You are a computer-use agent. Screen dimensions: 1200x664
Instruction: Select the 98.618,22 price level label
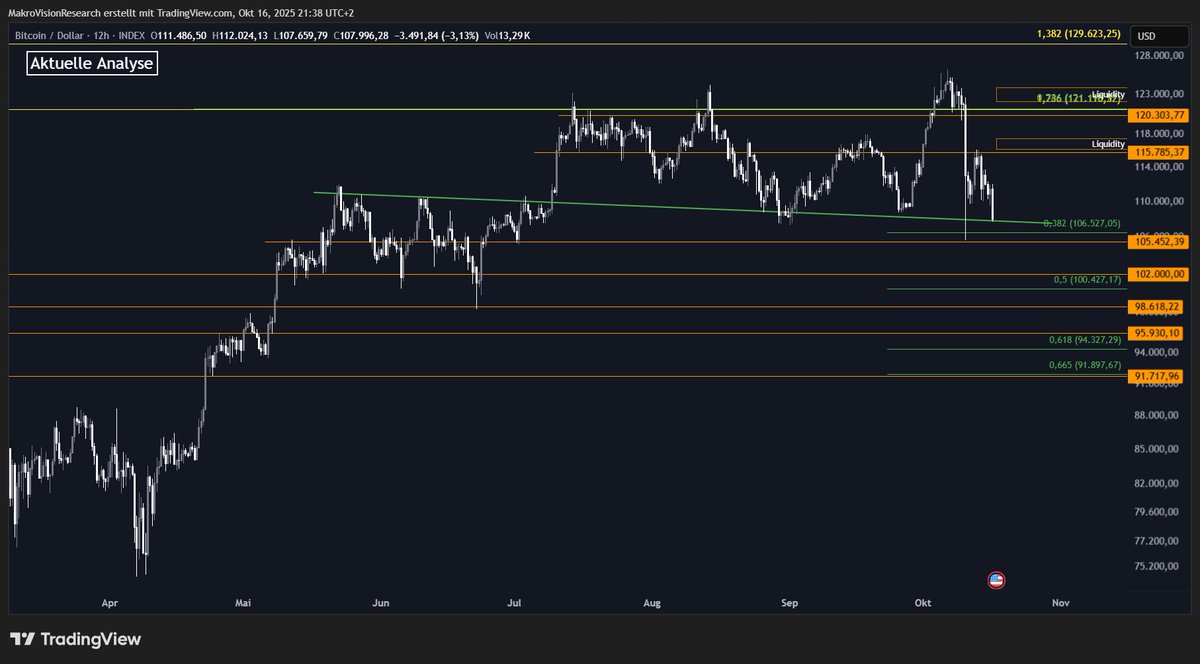pos(1158,307)
